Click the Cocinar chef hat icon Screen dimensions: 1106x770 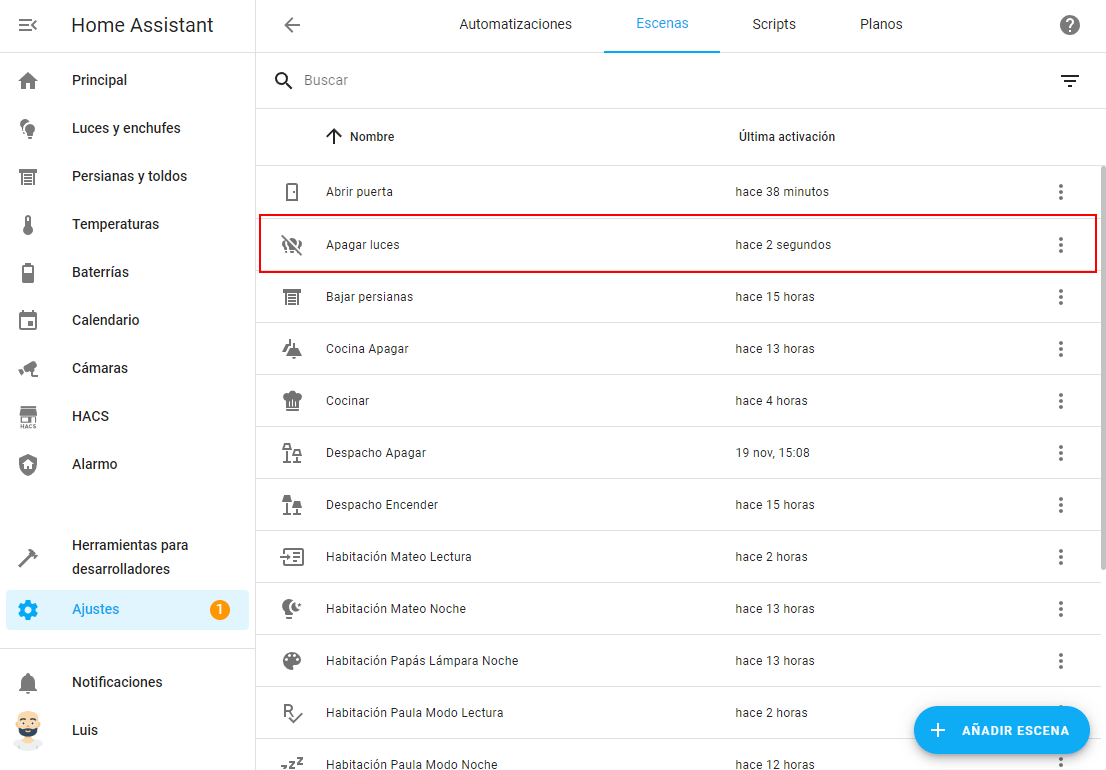coord(292,401)
